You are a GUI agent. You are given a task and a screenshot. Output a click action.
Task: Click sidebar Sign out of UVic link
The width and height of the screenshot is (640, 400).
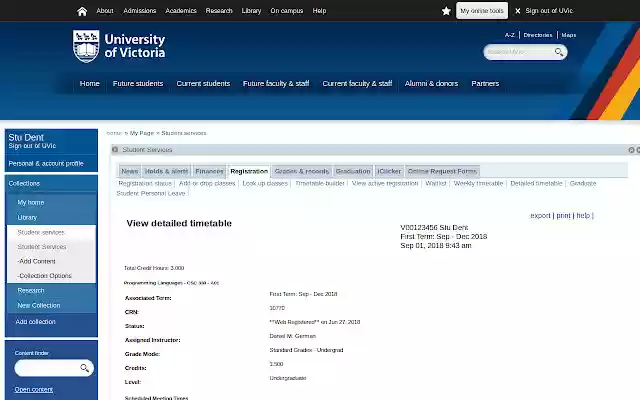coord(32,146)
